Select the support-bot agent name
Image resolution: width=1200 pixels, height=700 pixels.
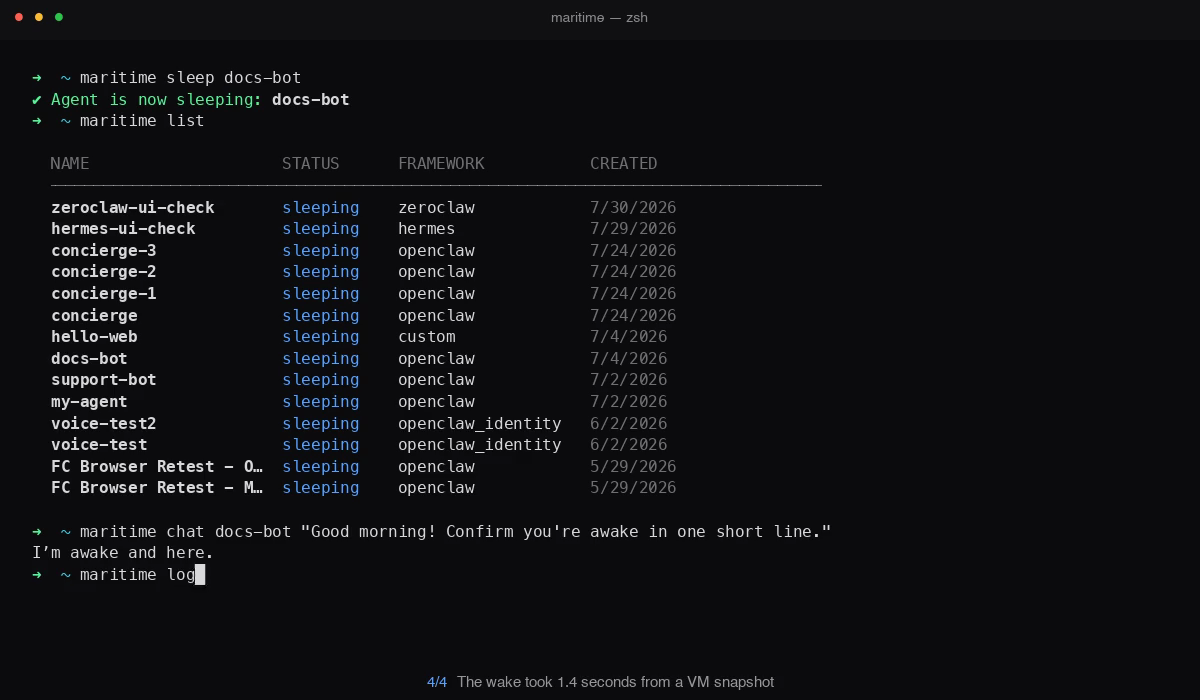click(104, 379)
